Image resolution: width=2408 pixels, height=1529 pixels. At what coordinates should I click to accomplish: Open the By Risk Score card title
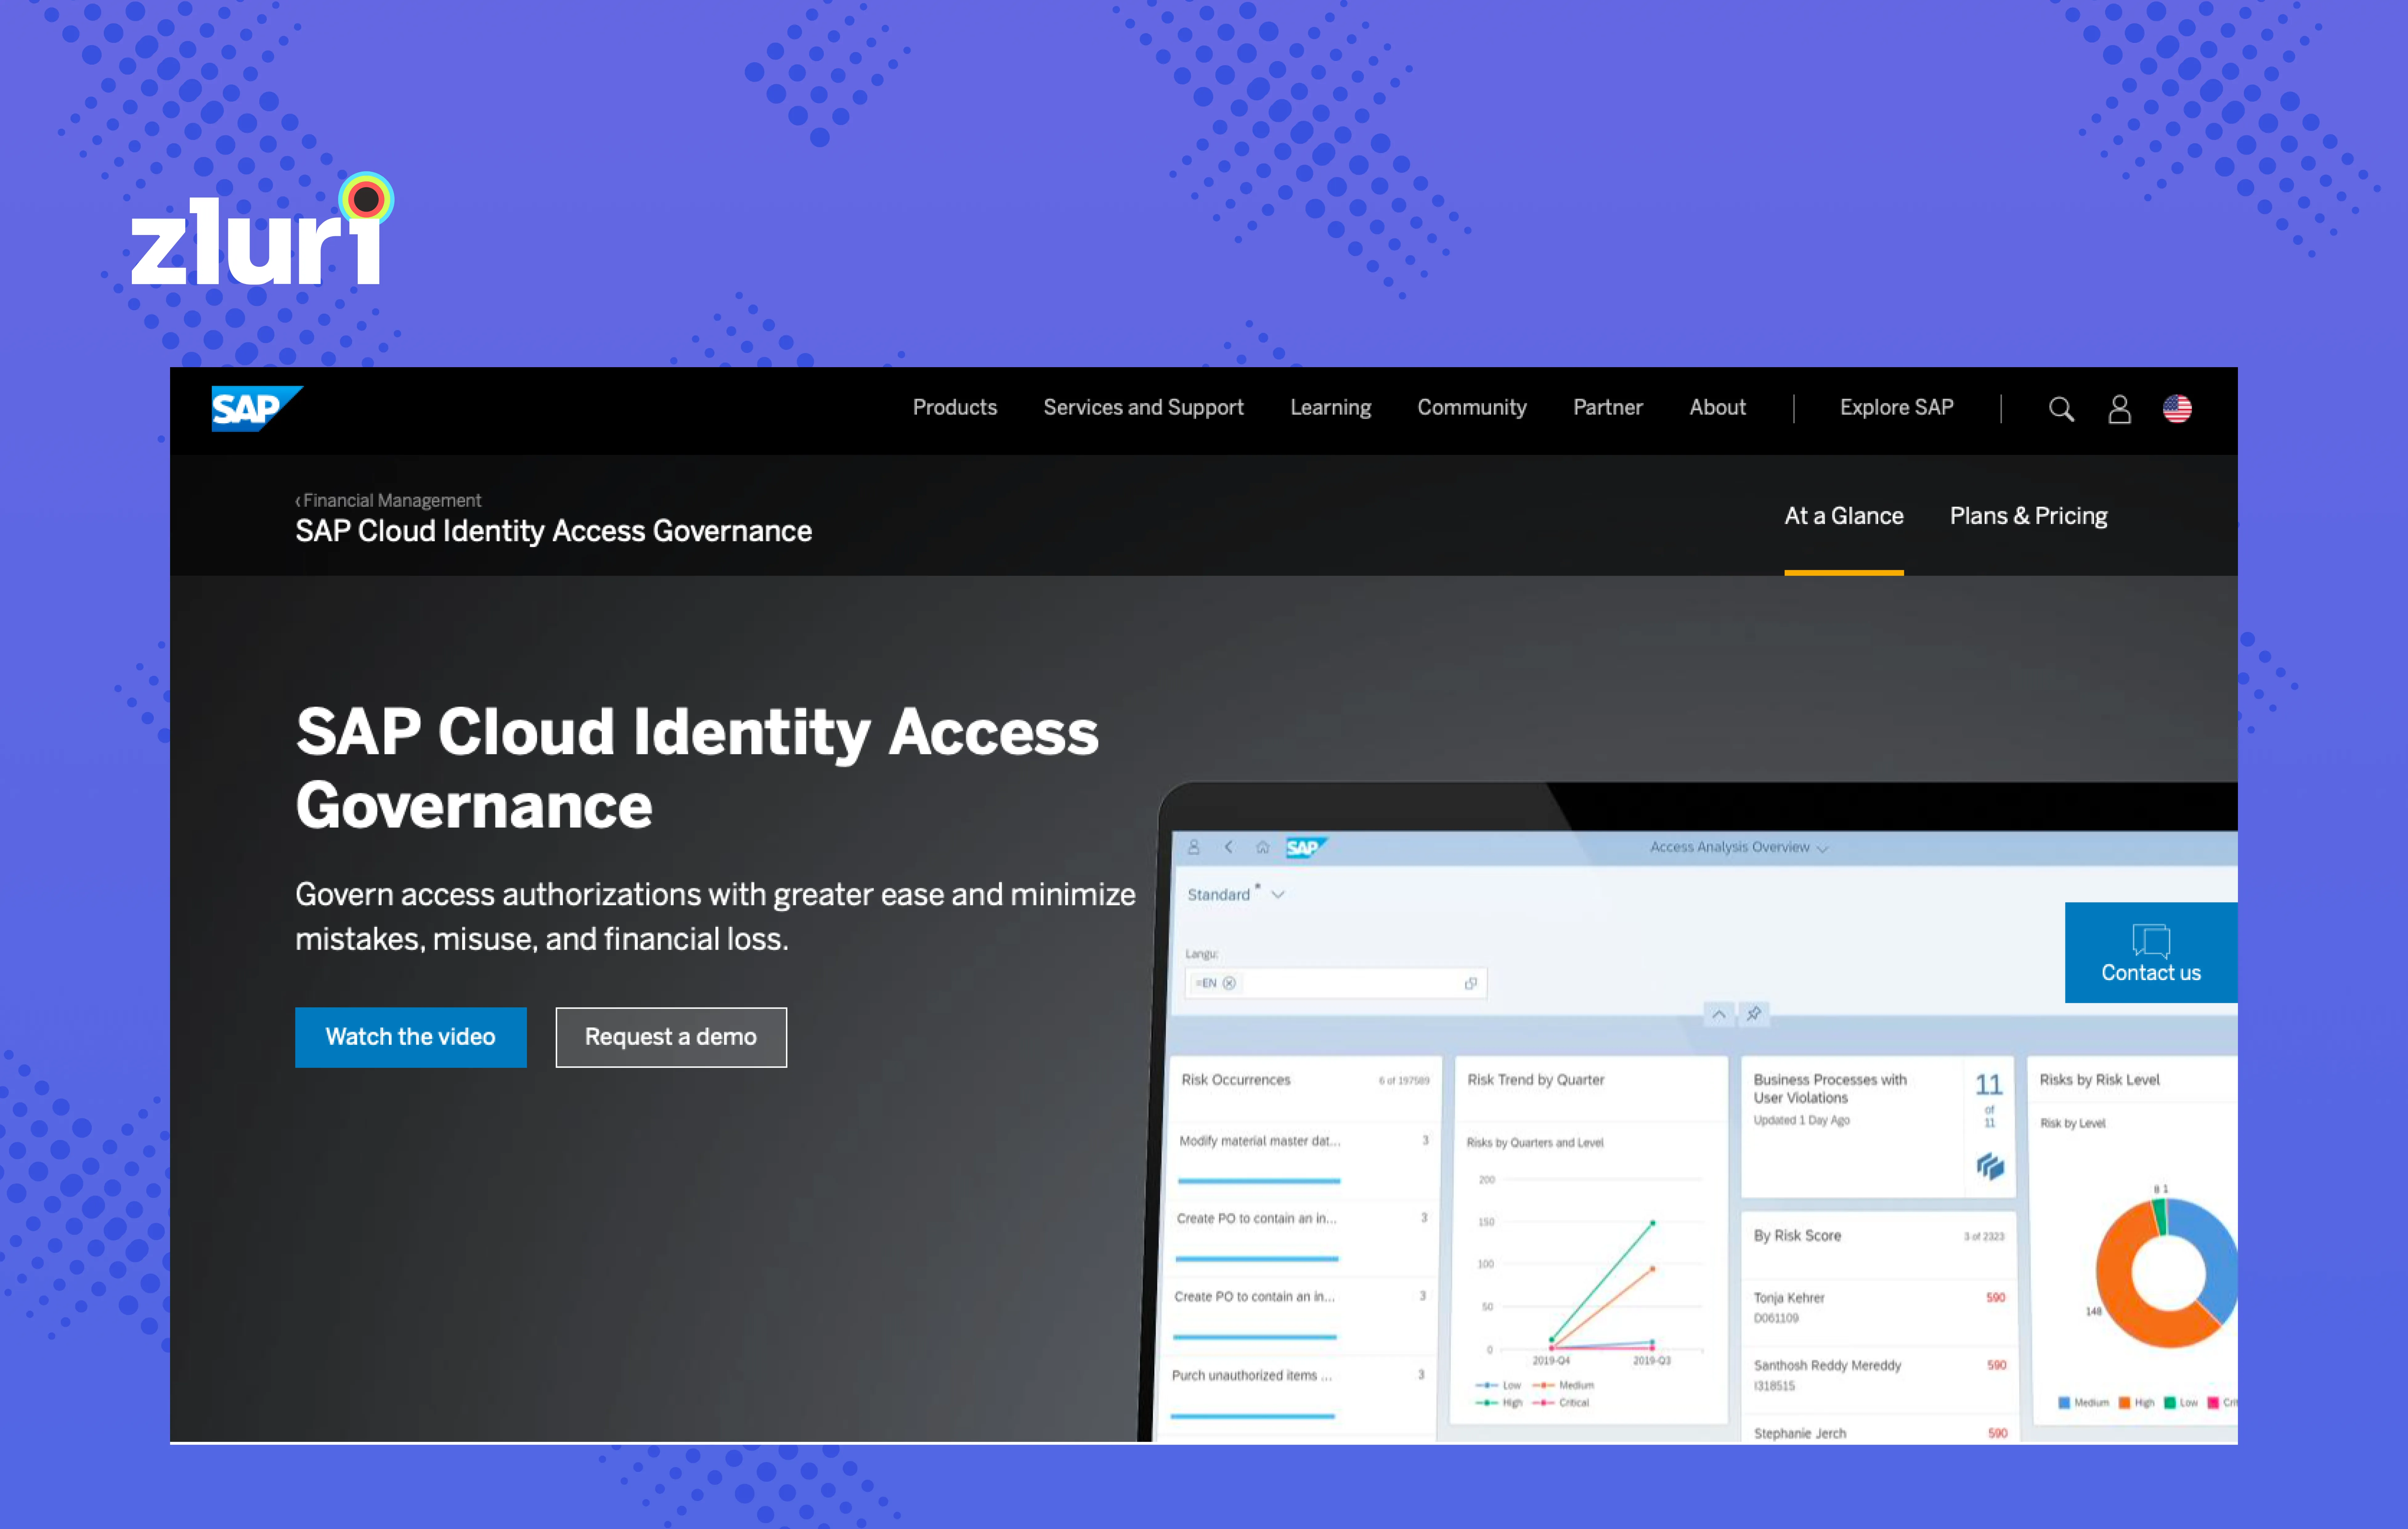pos(1797,1236)
